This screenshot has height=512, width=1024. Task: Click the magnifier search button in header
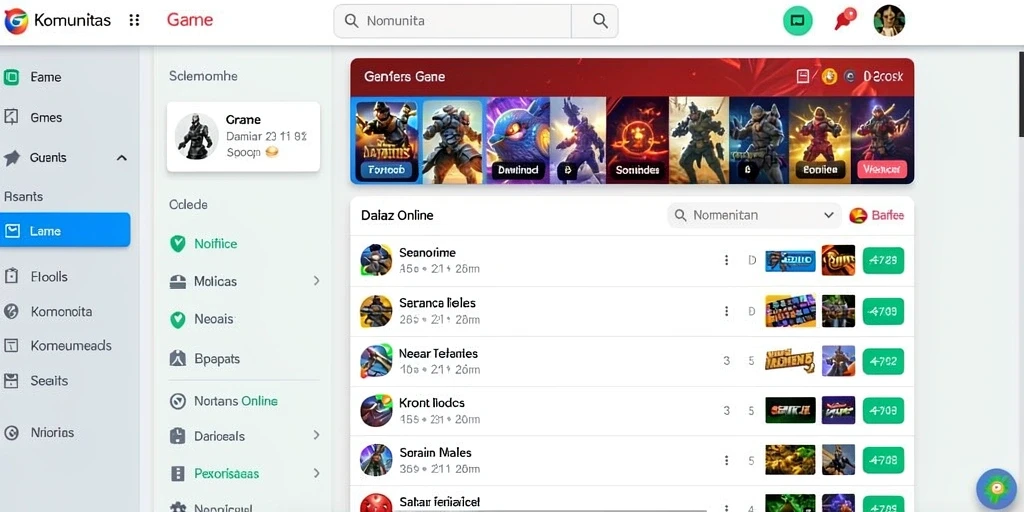pyautogui.click(x=600, y=20)
